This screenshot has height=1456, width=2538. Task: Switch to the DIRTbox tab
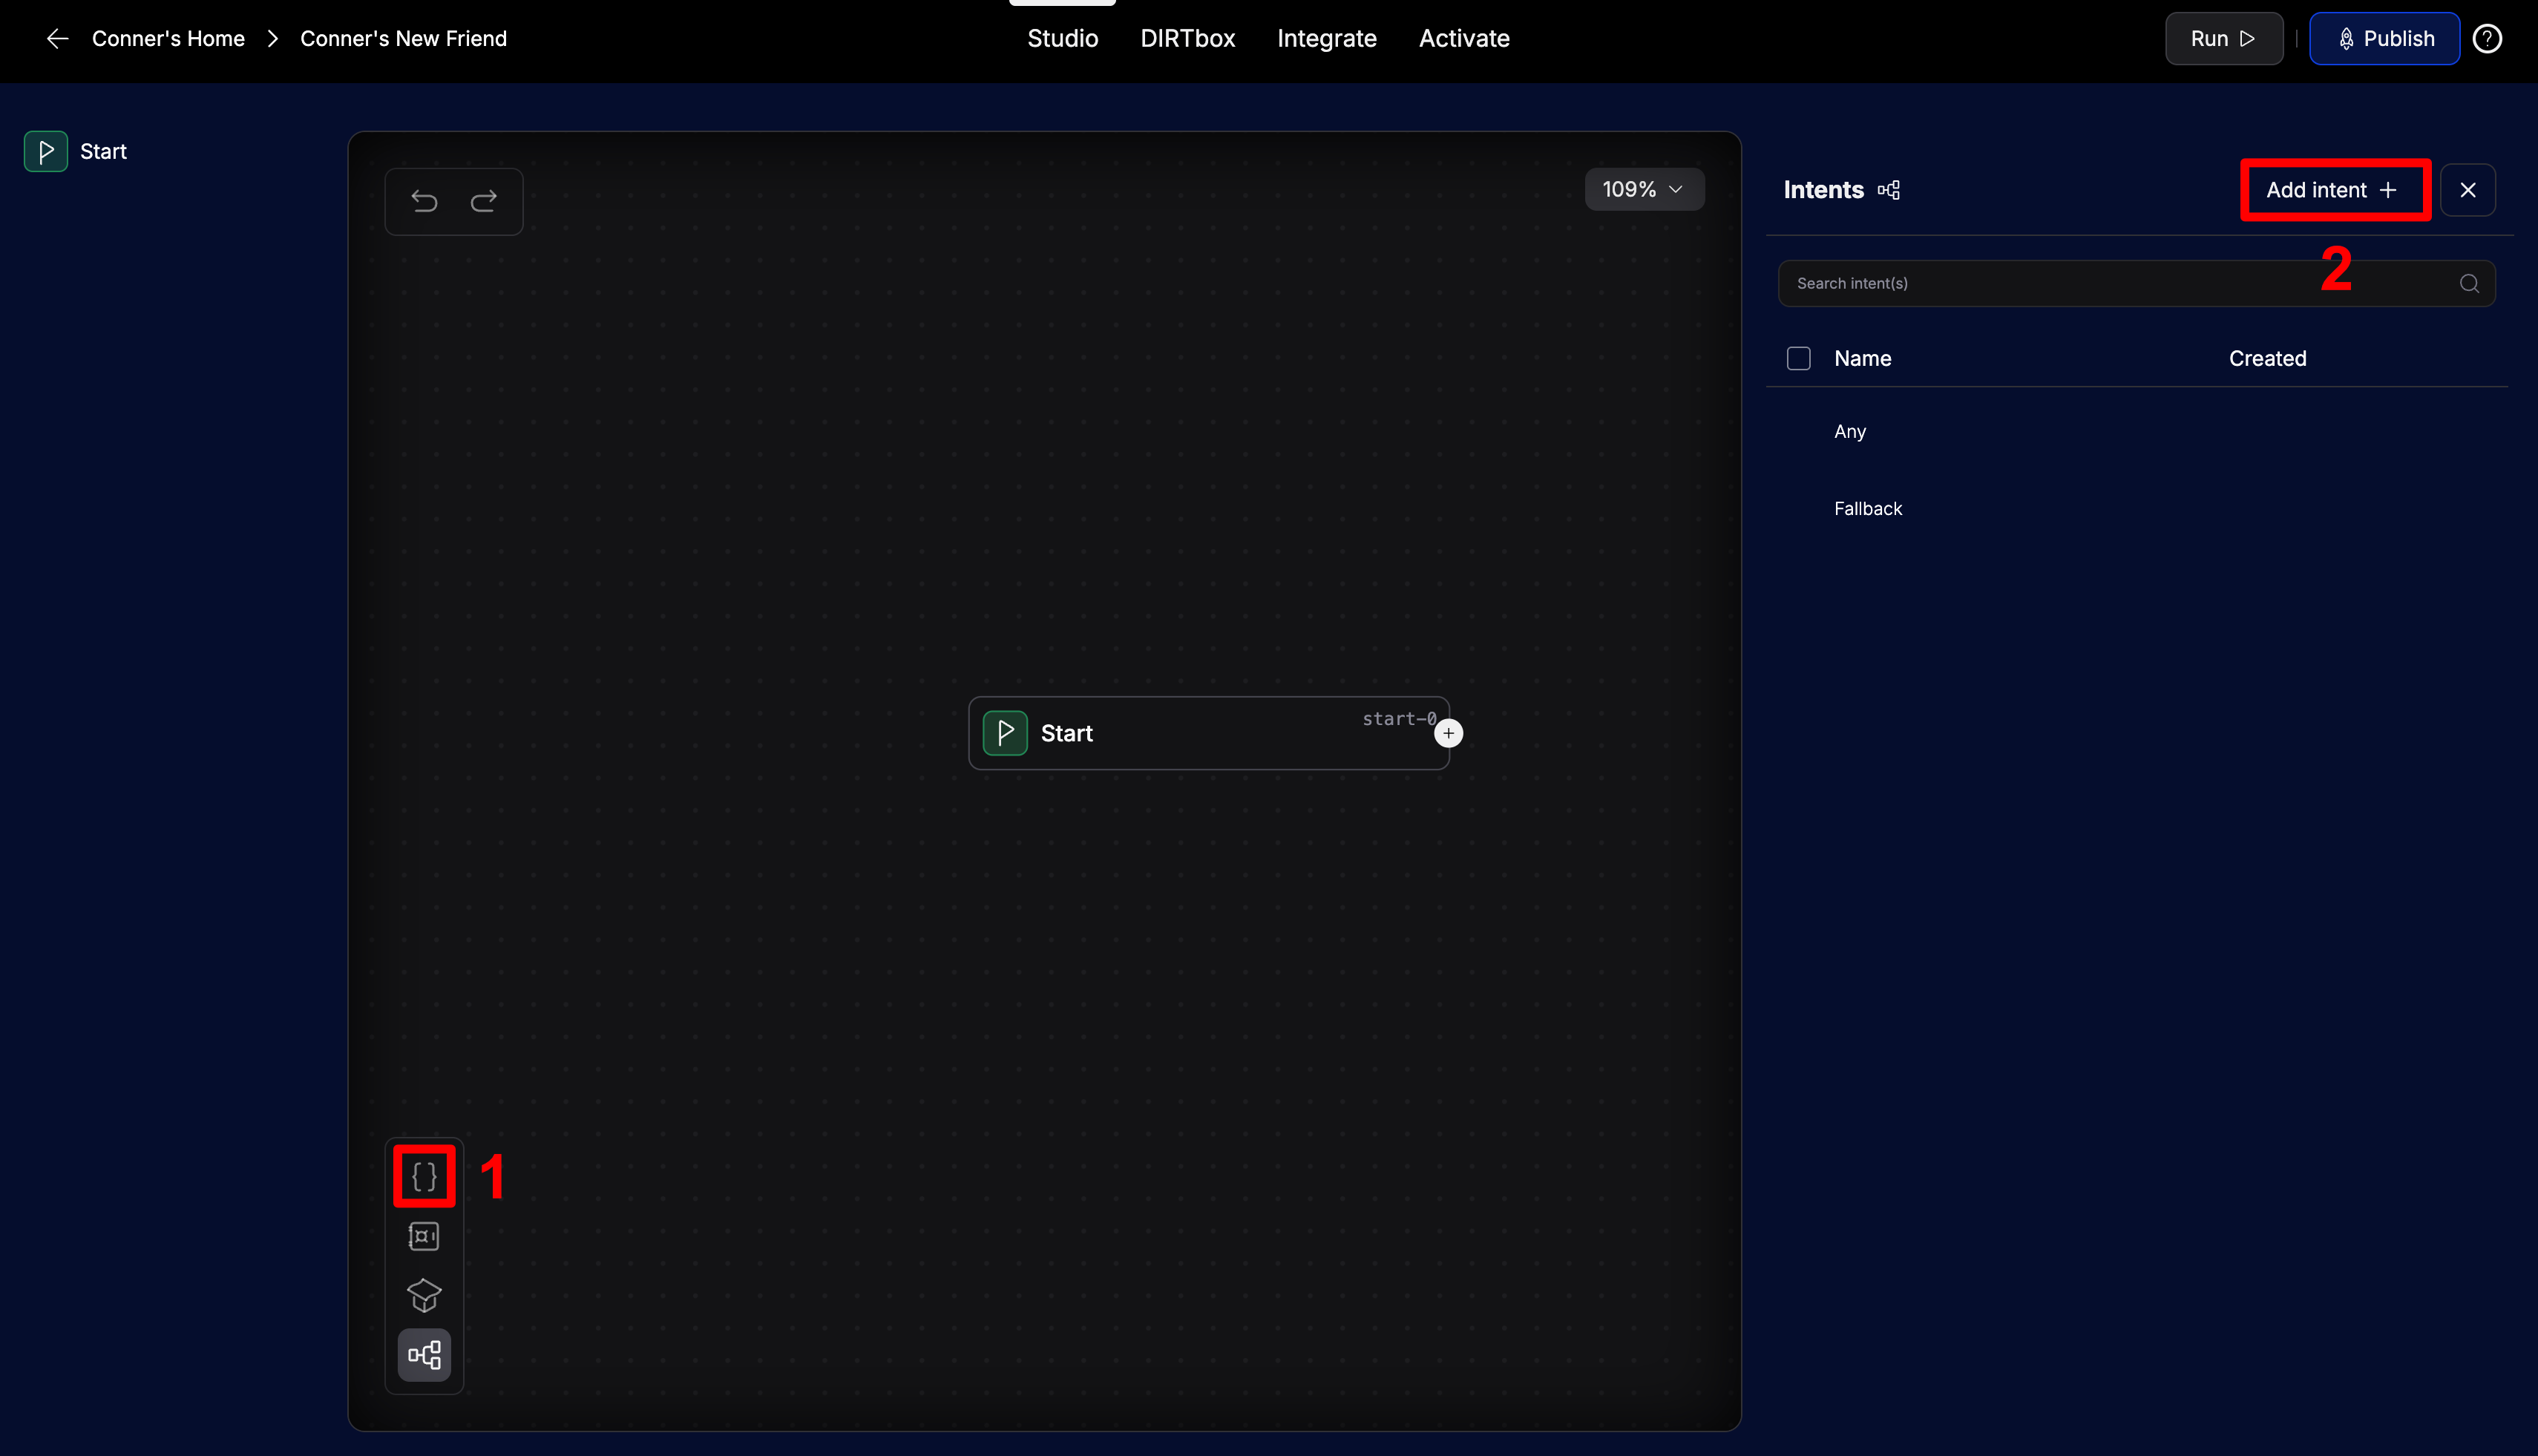[x=1187, y=39]
